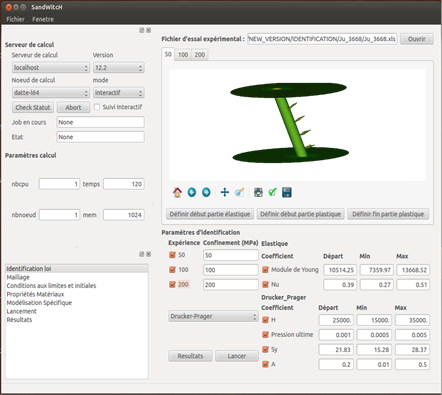The height and width of the screenshot is (395, 442).
Task: Close the top-left dock panel
Action: 148,30
